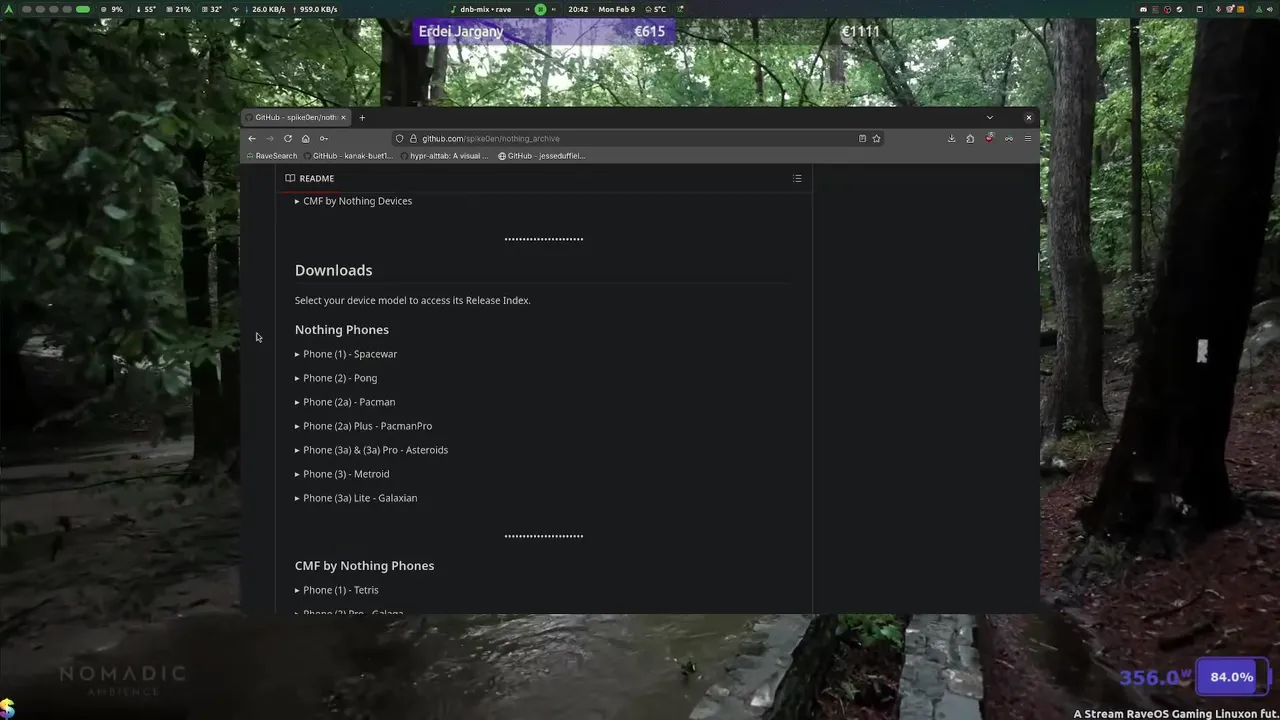
Task: Expand Phone (3a) & (3a) Pro - Asteroids
Action: coord(371,450)
